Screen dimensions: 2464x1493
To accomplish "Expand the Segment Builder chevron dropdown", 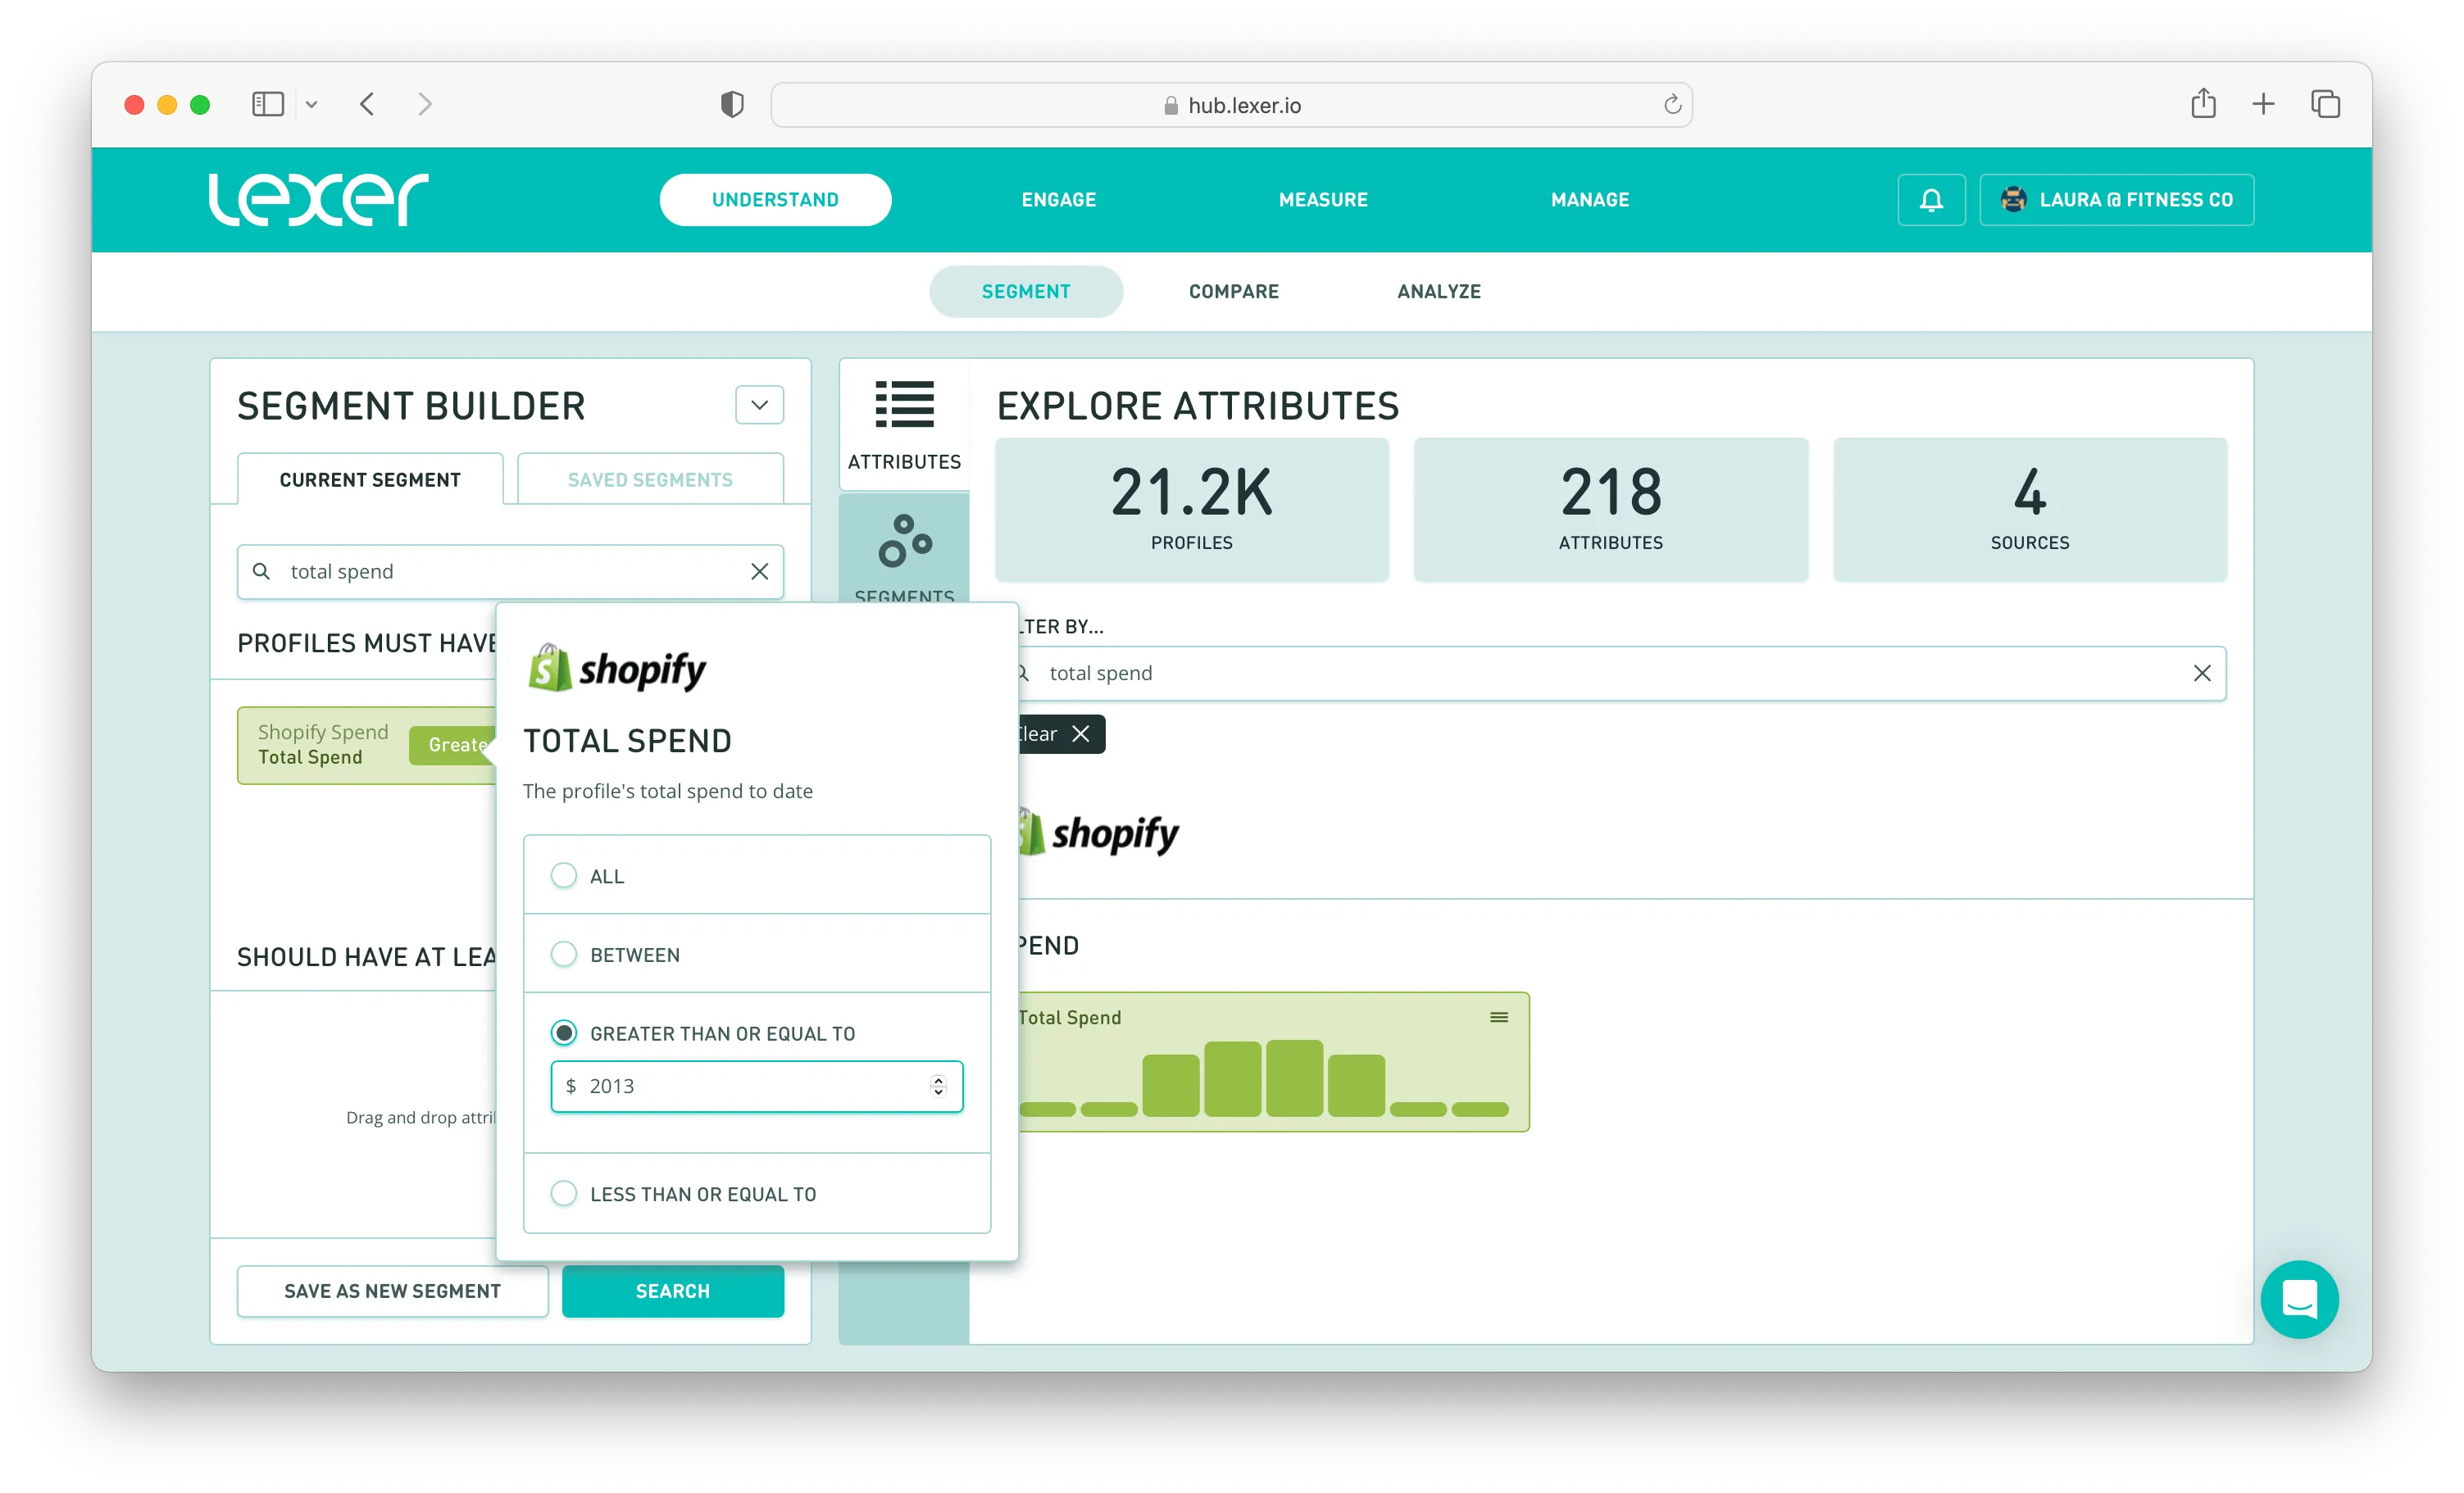I will [759, 405].
